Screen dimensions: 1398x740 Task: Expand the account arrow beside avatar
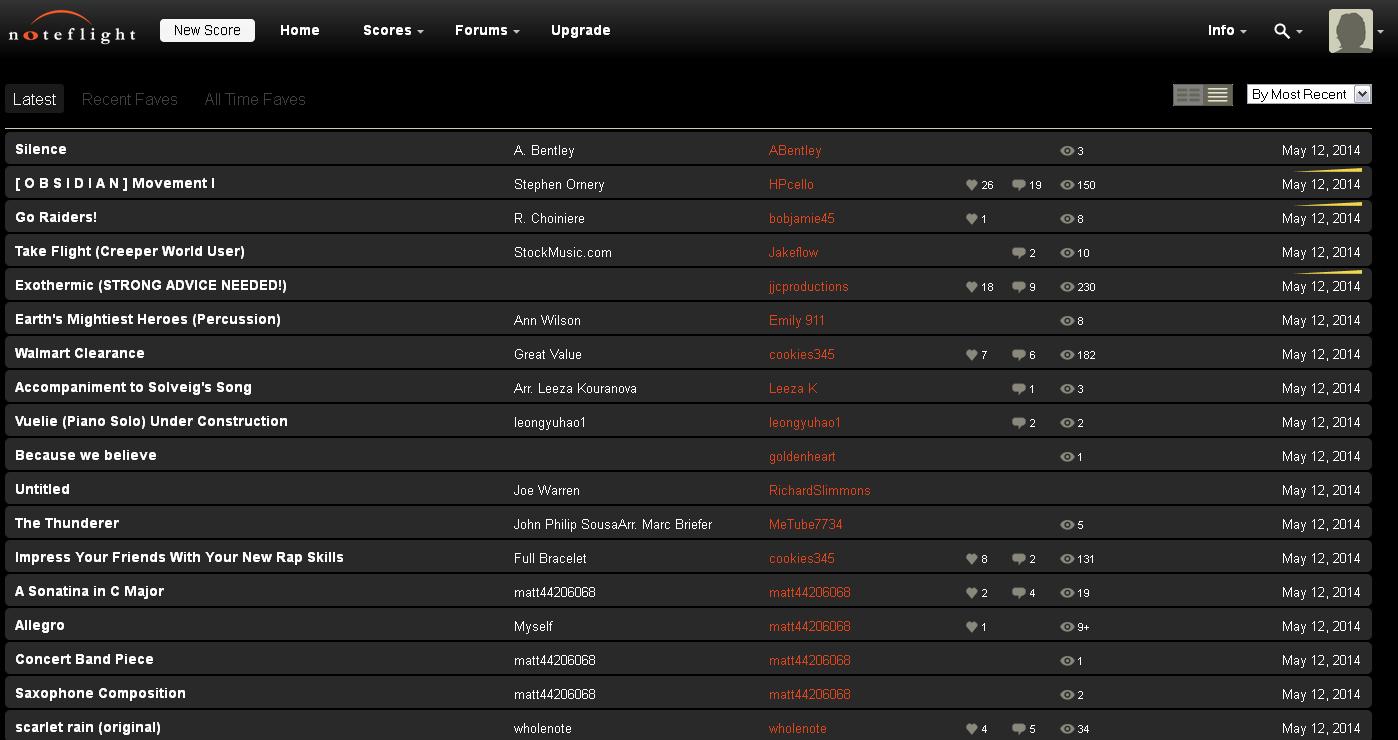point(1381,32)
